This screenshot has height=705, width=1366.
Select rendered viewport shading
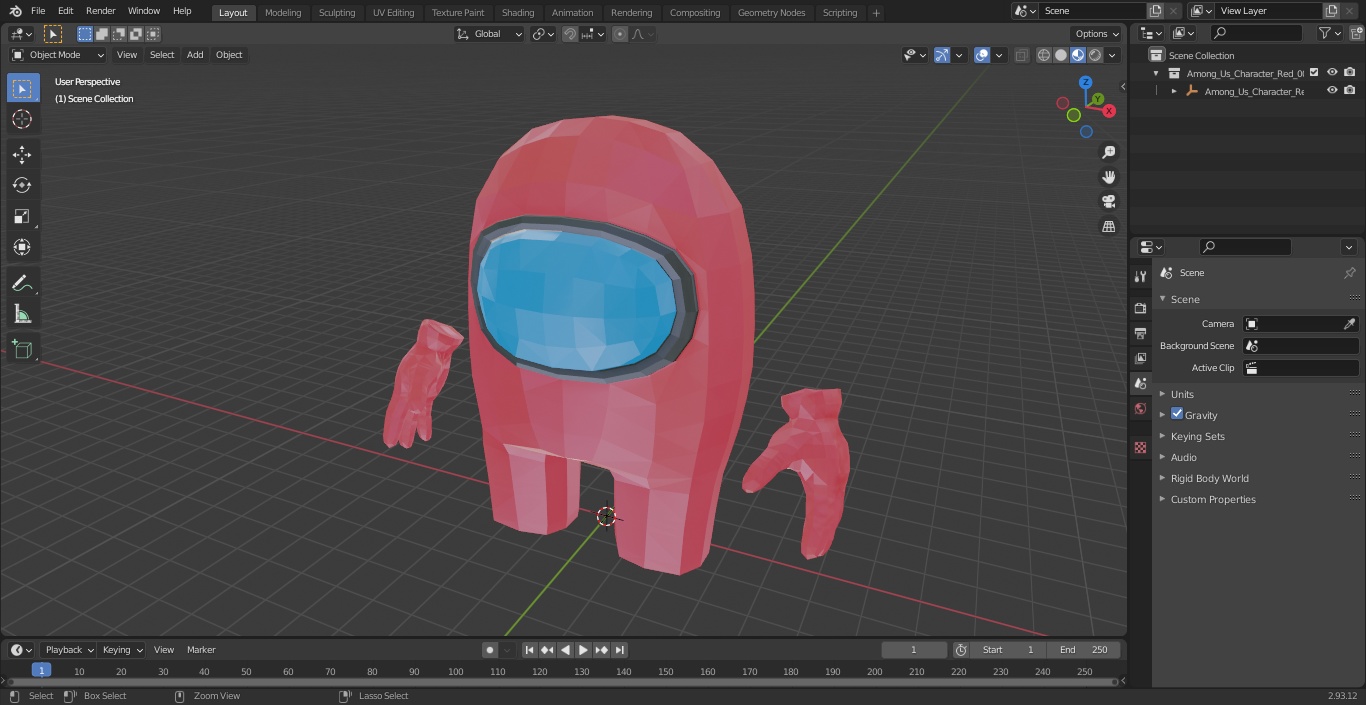coord(1095,55)
